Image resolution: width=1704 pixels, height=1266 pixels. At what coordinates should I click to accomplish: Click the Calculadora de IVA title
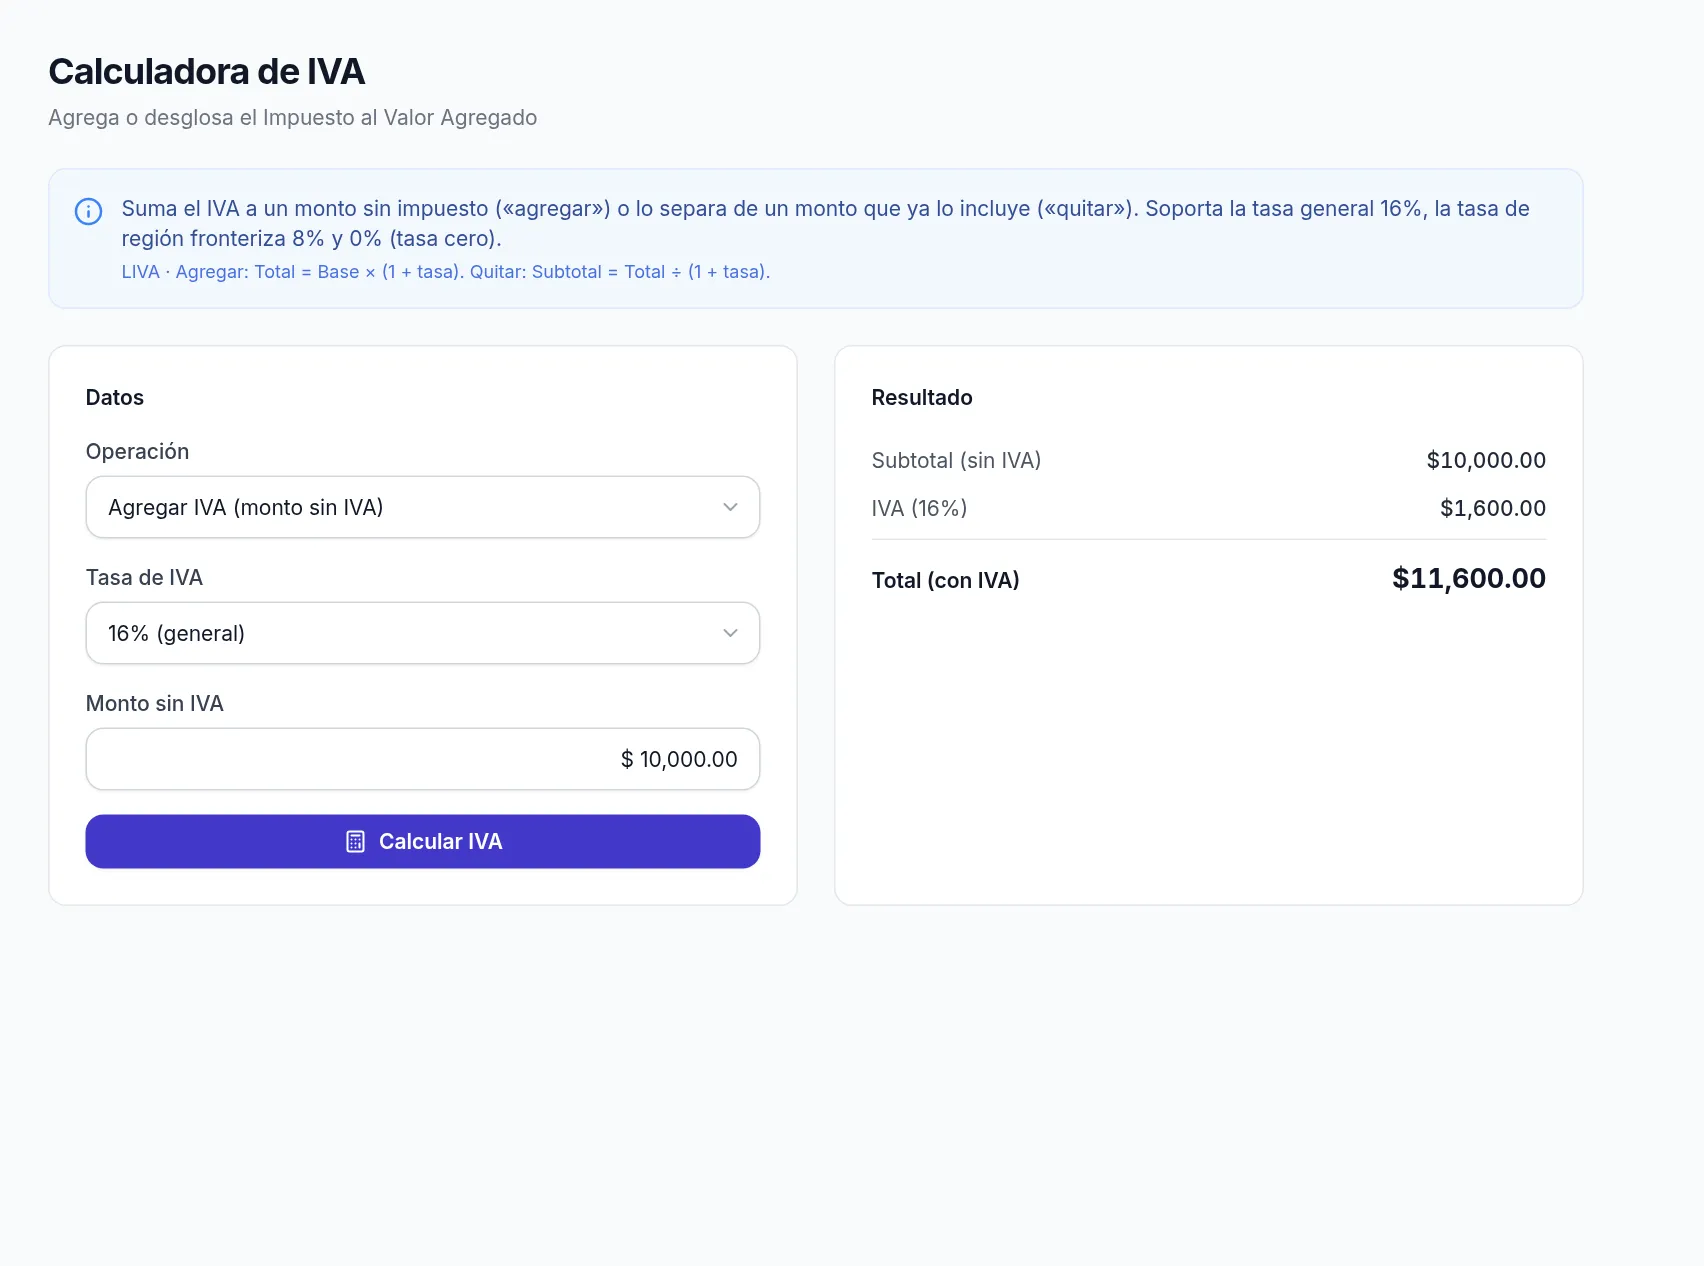[x=207, y=71]
